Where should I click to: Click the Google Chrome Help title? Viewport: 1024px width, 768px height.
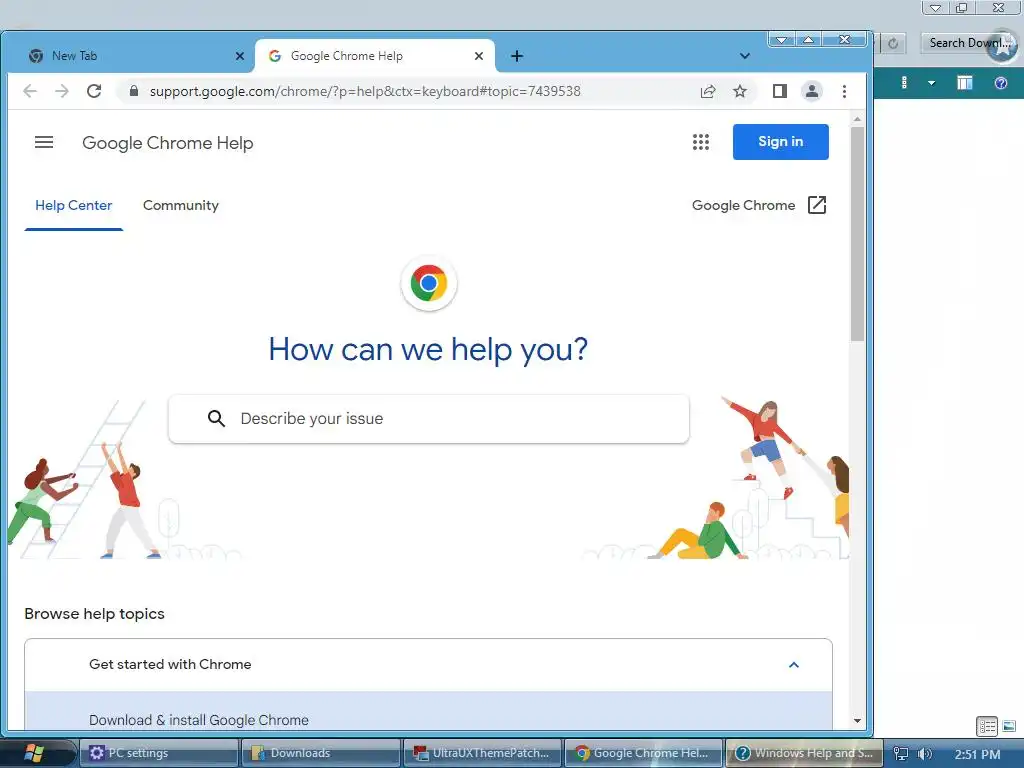pos(168,143)
